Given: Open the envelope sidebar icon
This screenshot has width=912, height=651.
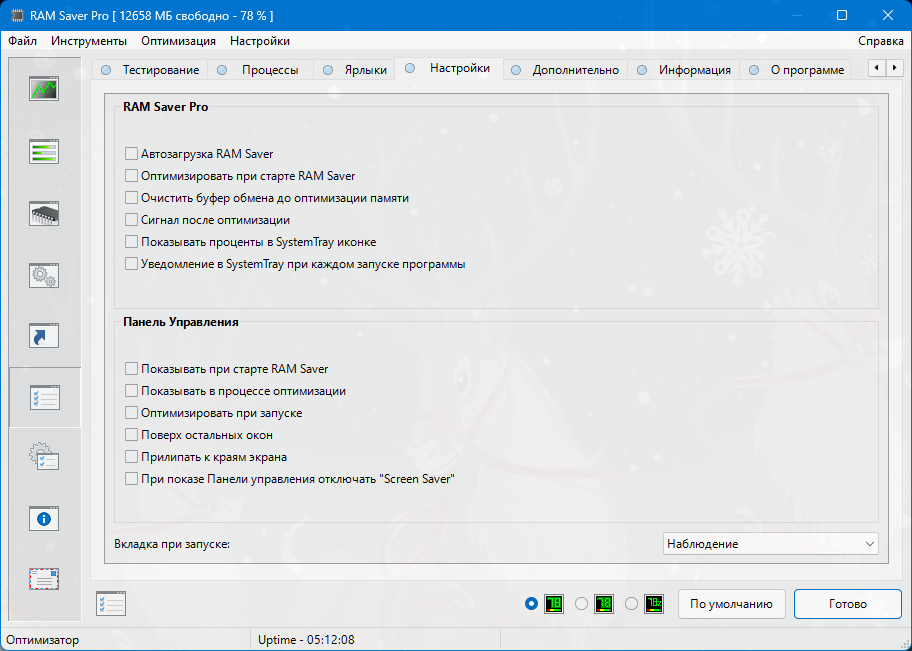Looking at the screenshot, I should [44, 579].
